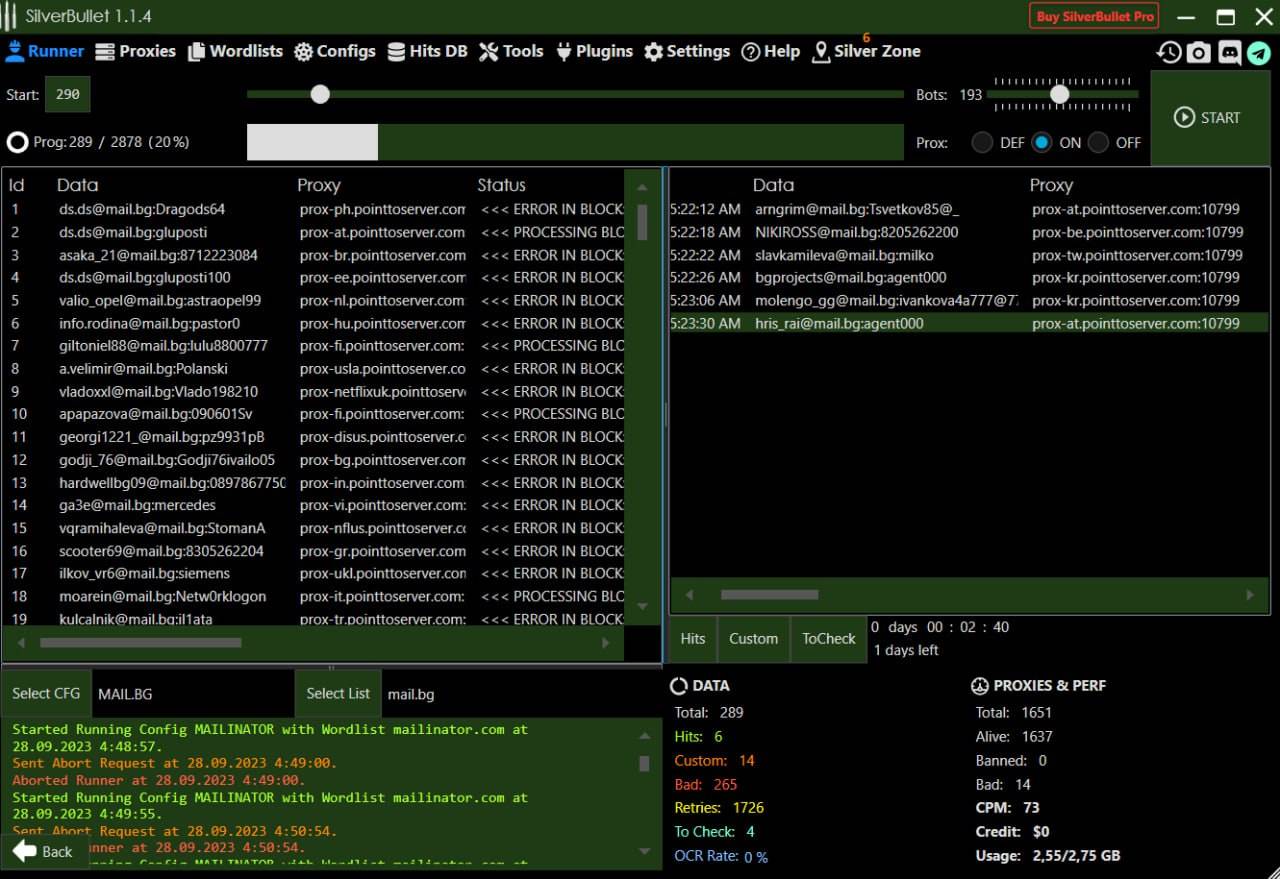The width and height of the screenshot is (1280, 879).
Task: Go to the Hits DB section
Action: 427,51
